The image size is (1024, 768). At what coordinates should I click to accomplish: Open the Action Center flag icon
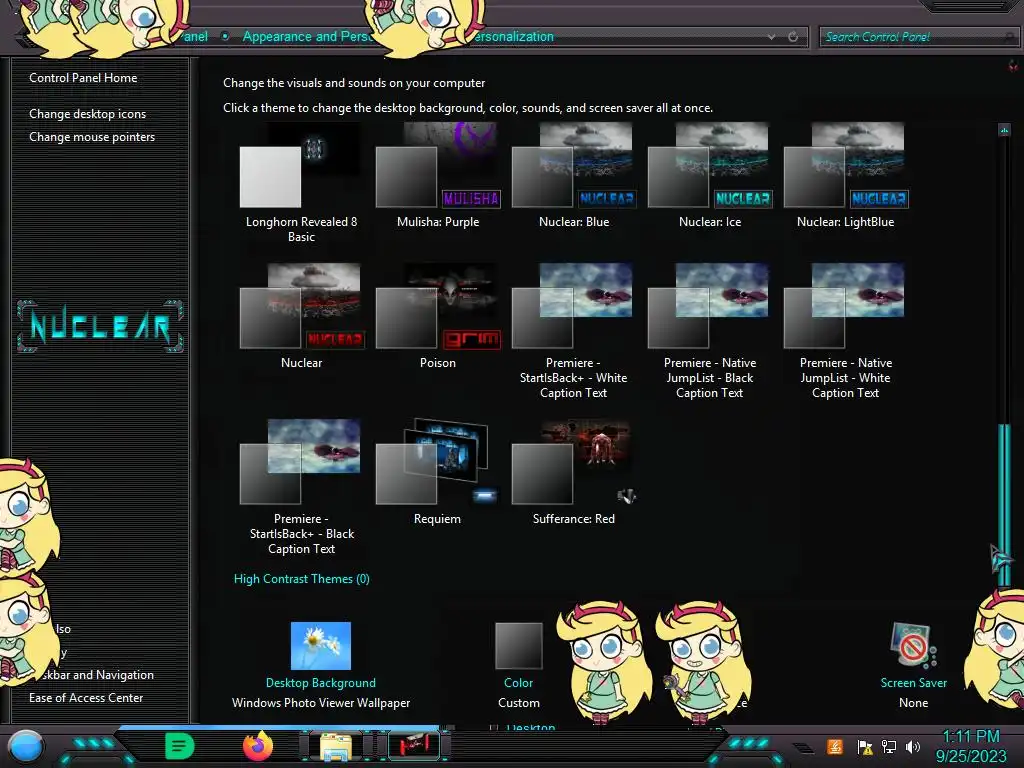click(x=865, y=746)
